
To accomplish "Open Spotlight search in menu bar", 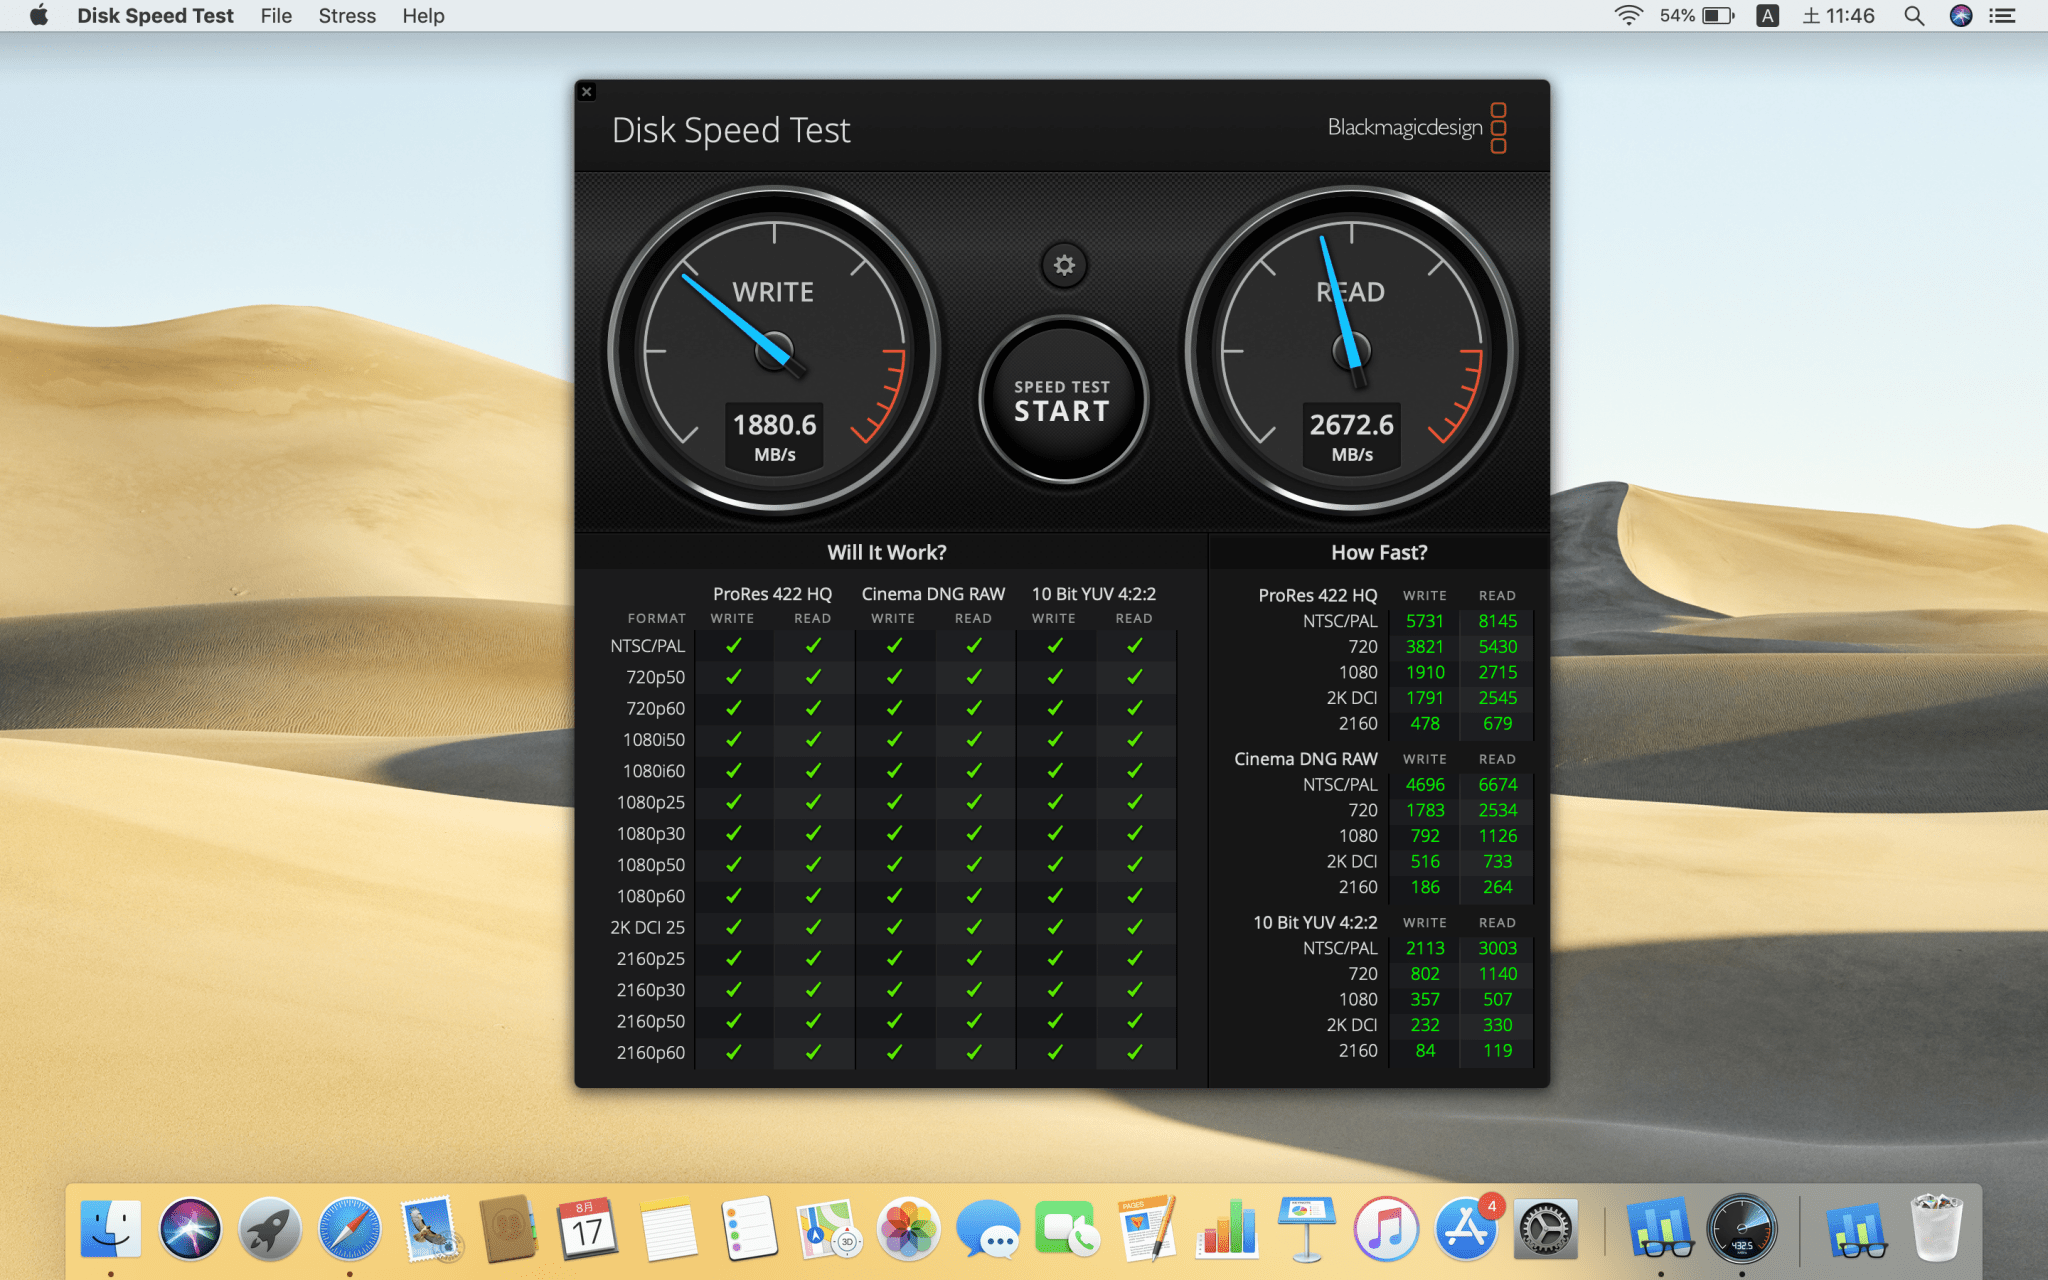I will (x=1913, y=16).
